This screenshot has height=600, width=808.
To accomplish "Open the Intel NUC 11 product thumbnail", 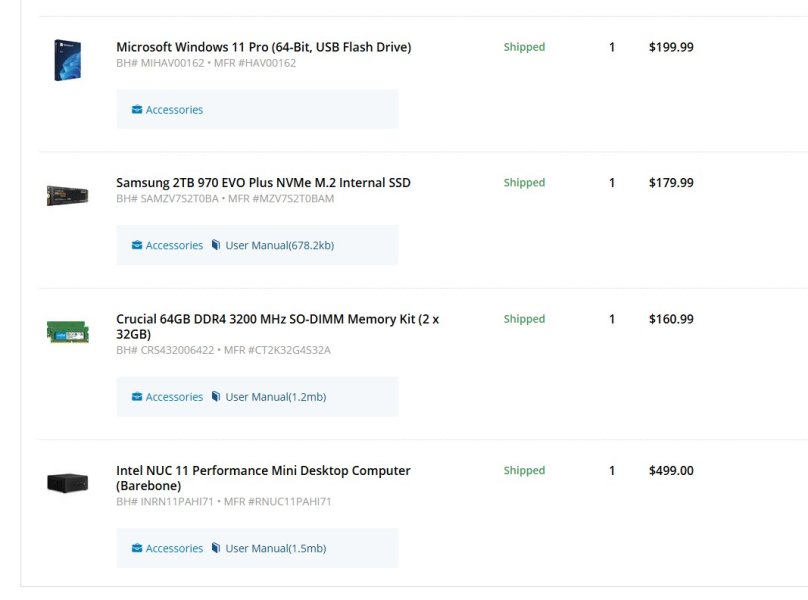I will [x=68, y=483].
